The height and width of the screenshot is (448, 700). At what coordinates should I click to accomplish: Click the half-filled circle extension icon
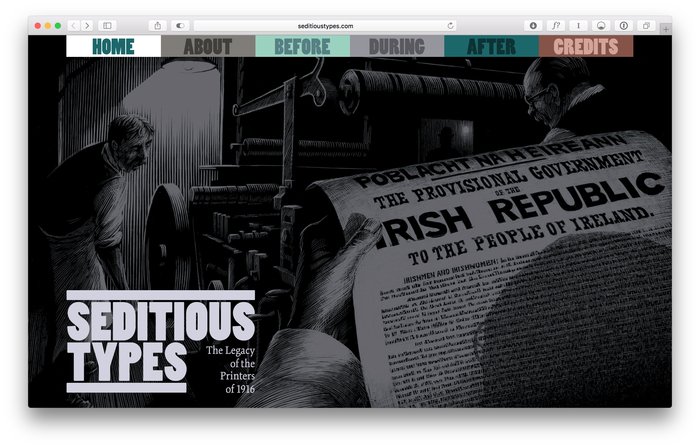(x=601, y=26)
